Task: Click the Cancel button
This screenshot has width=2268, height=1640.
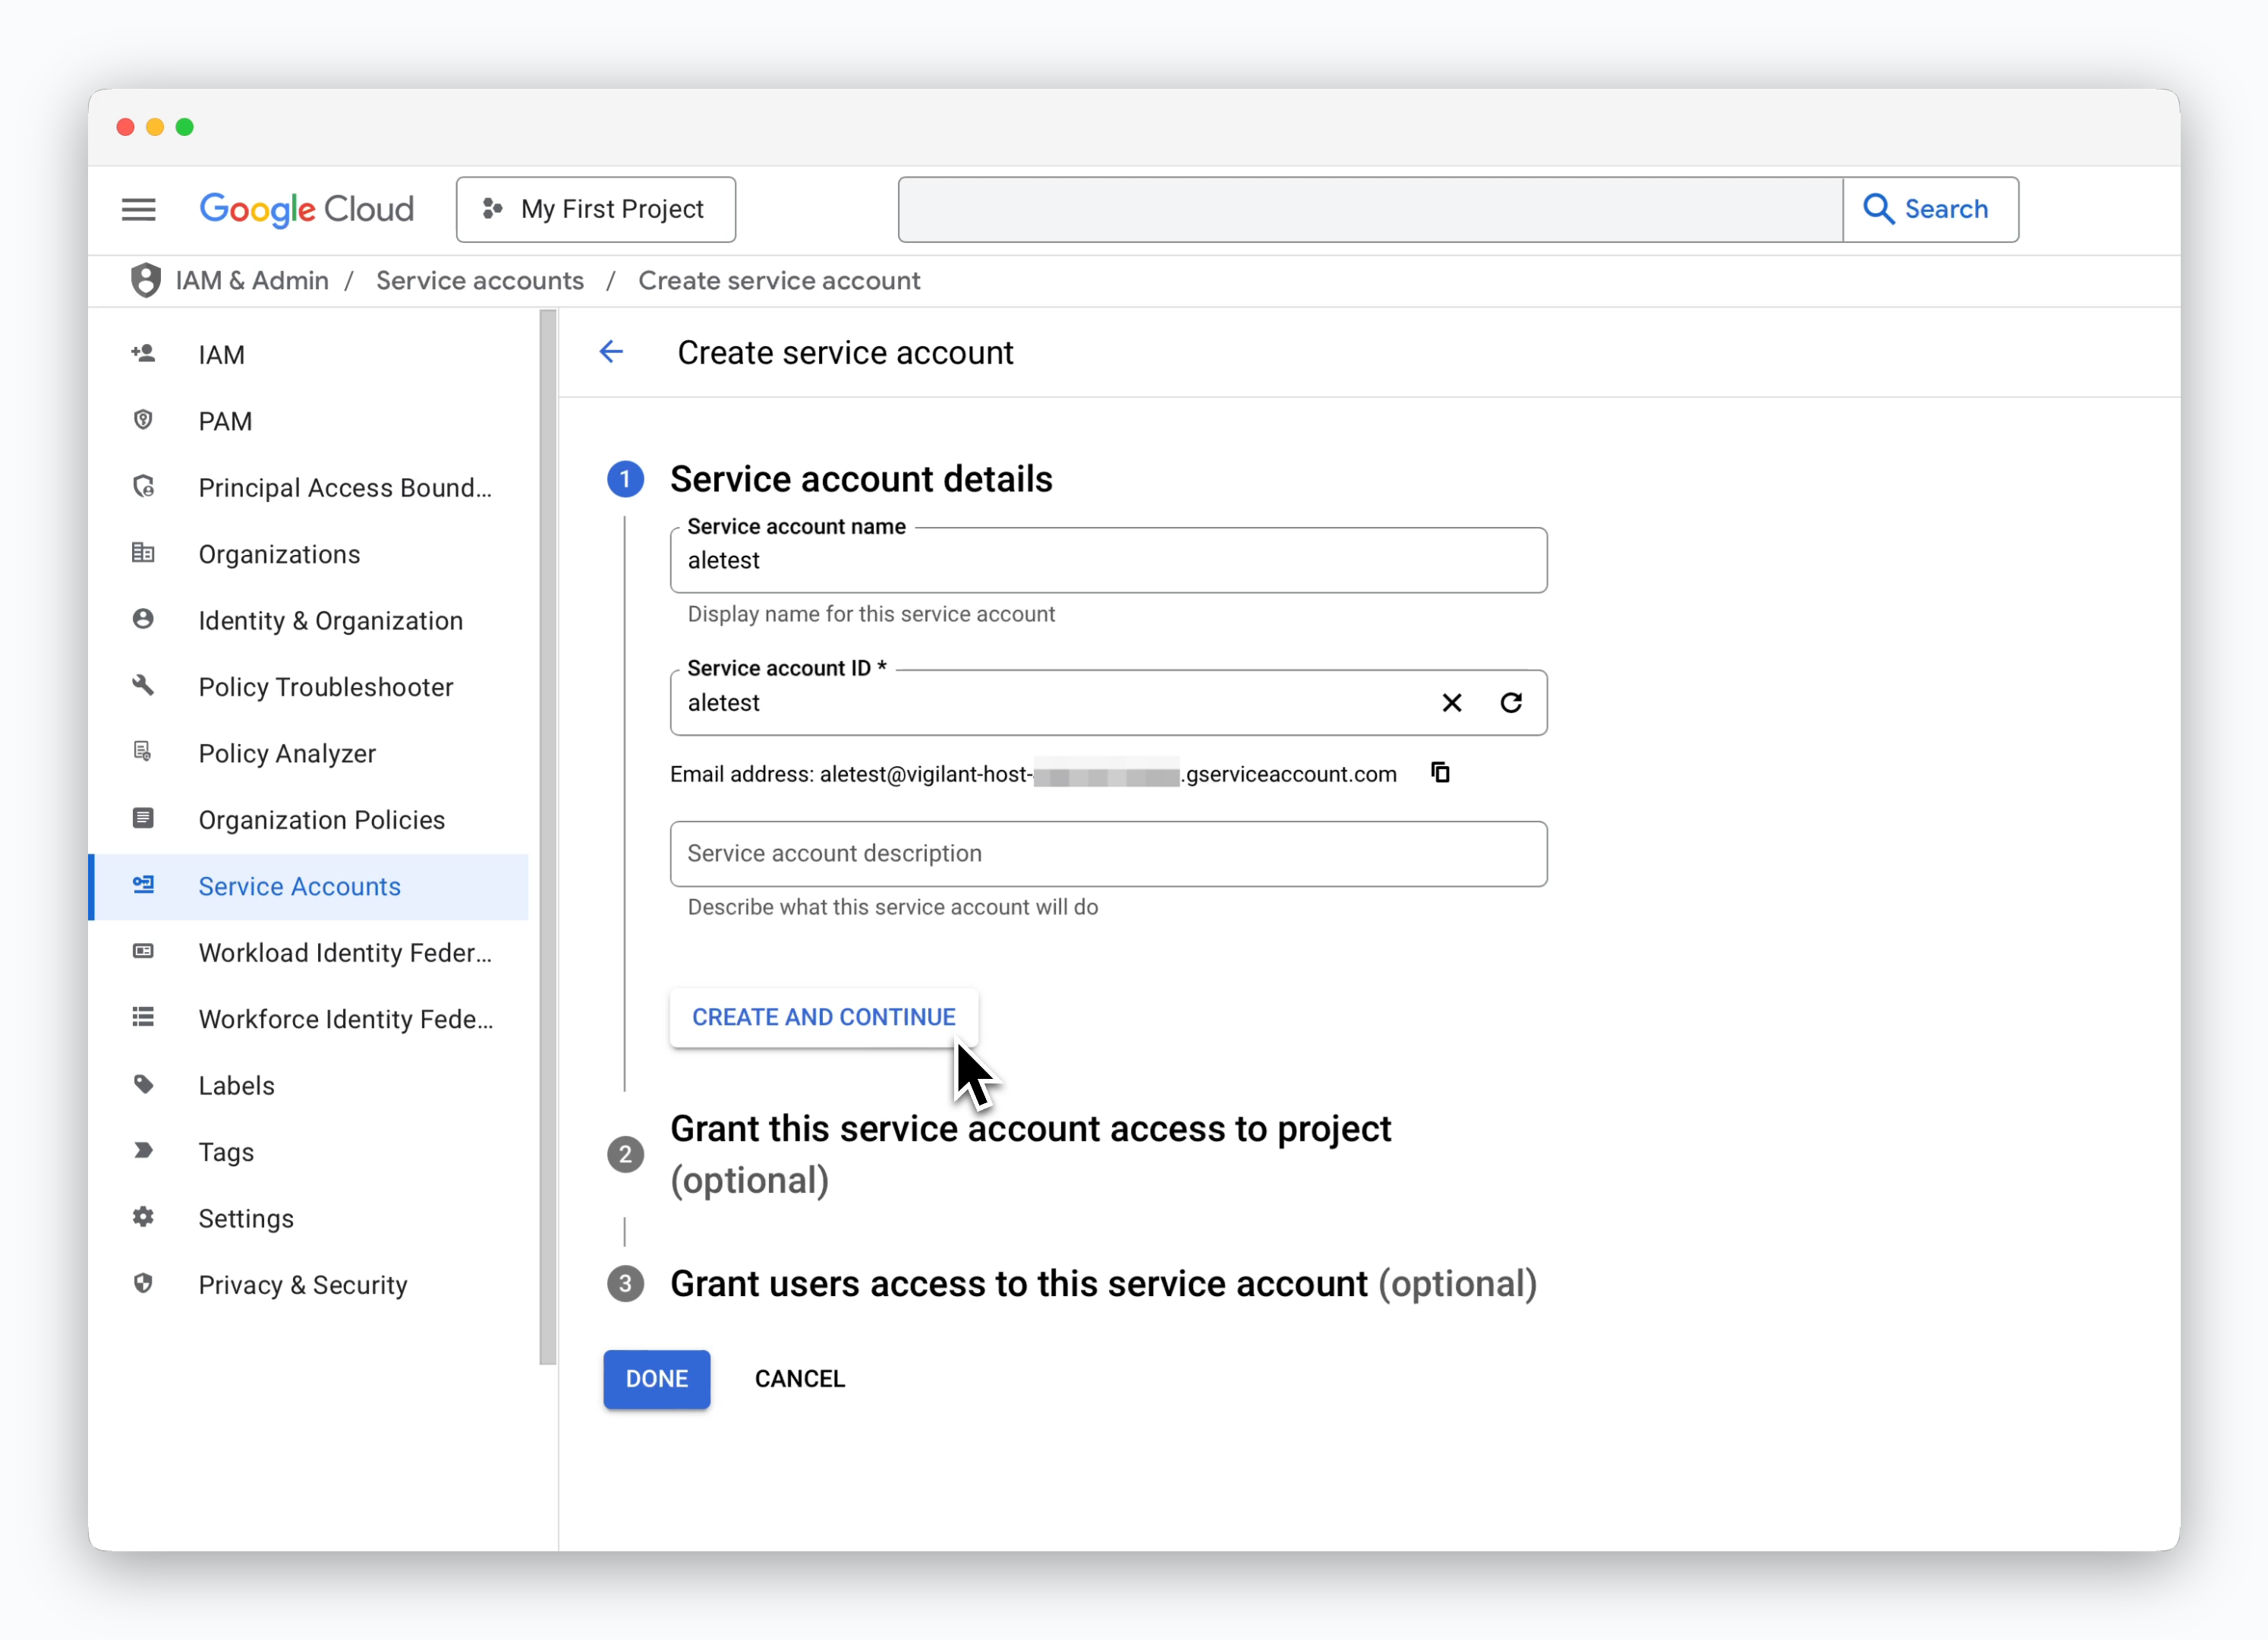Action: [x=800, y=1379]
